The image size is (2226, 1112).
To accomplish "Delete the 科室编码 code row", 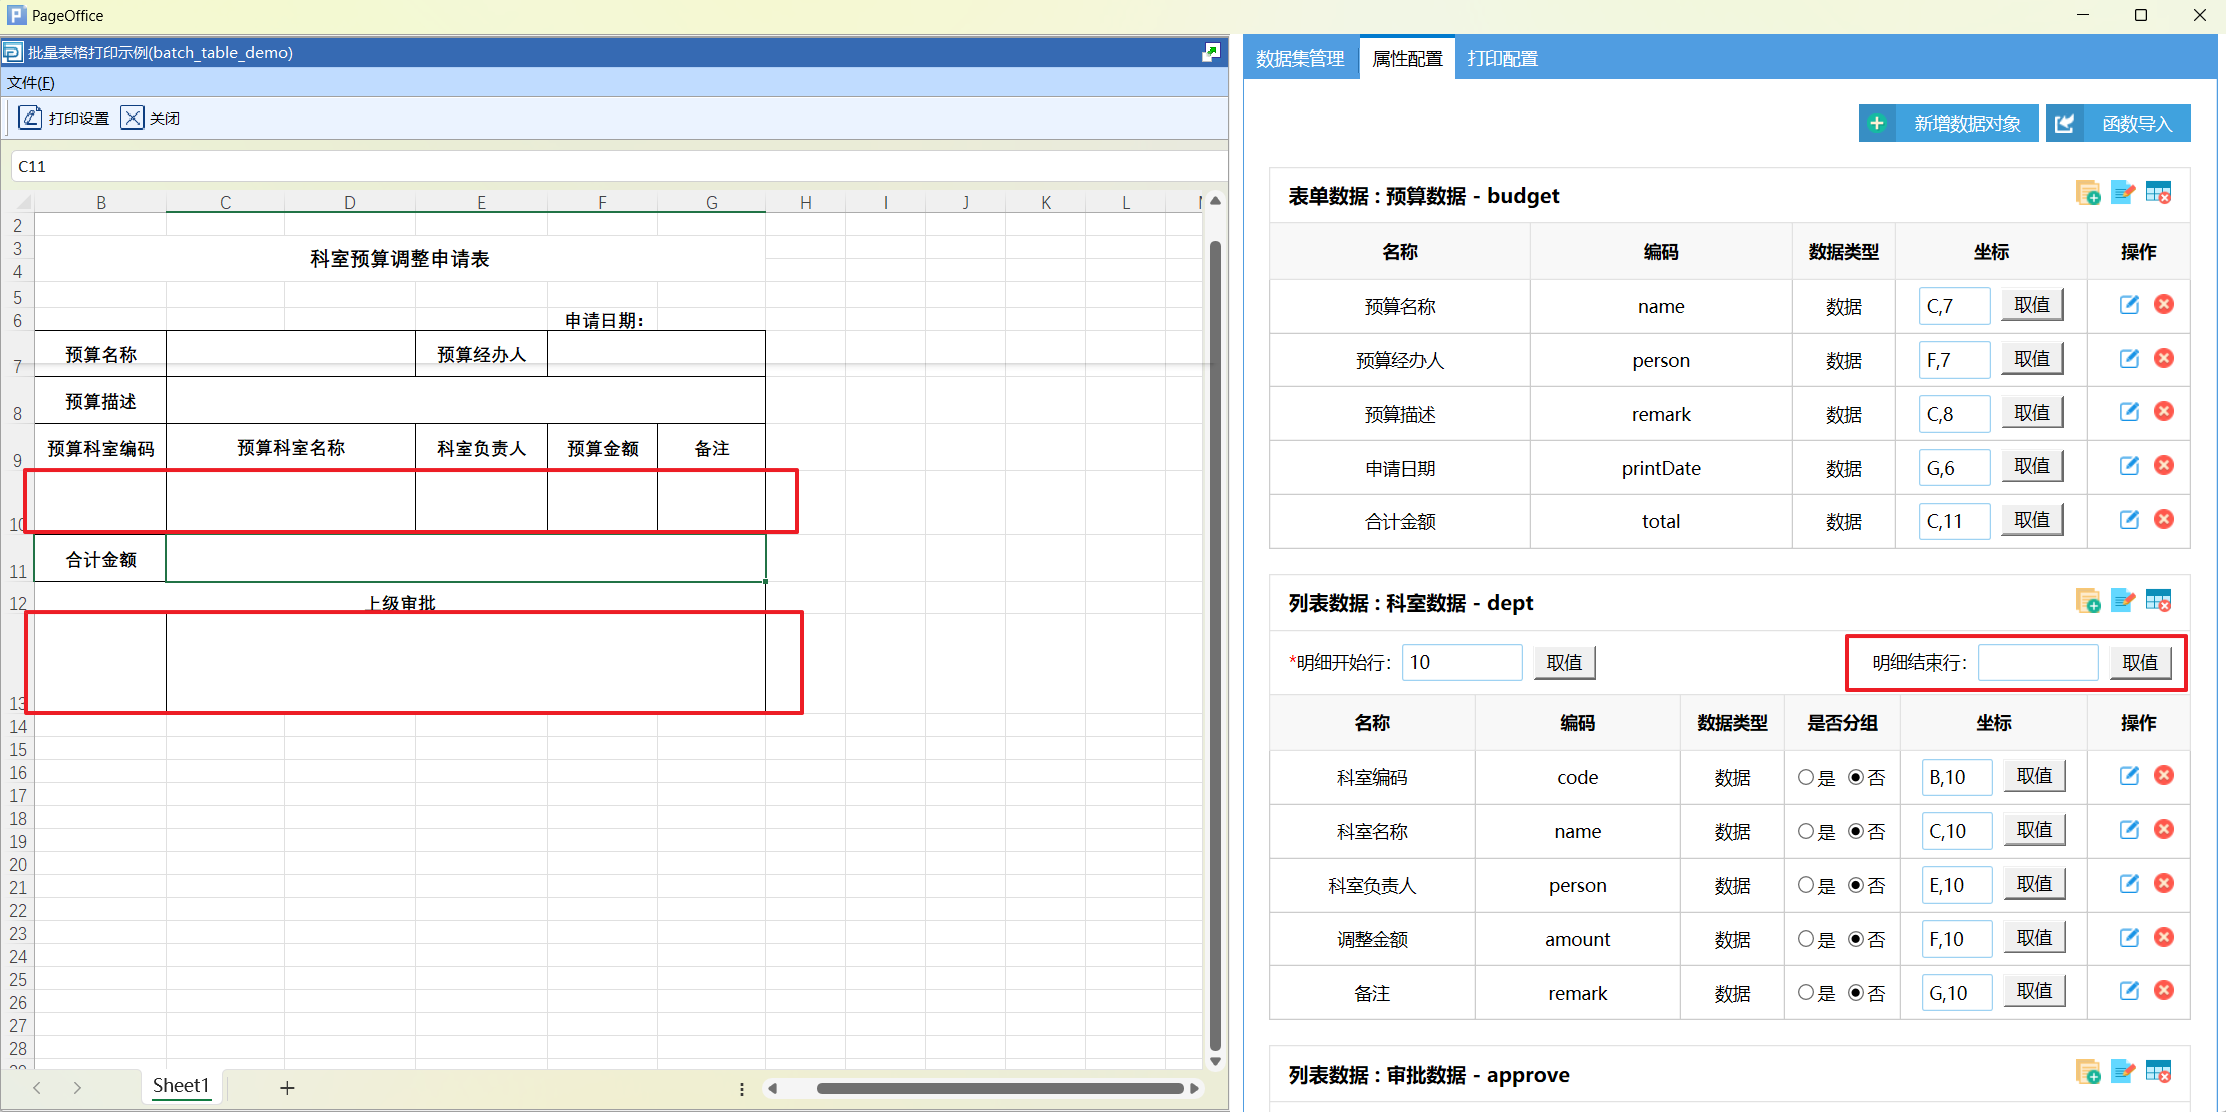I will click(2164, 776).
